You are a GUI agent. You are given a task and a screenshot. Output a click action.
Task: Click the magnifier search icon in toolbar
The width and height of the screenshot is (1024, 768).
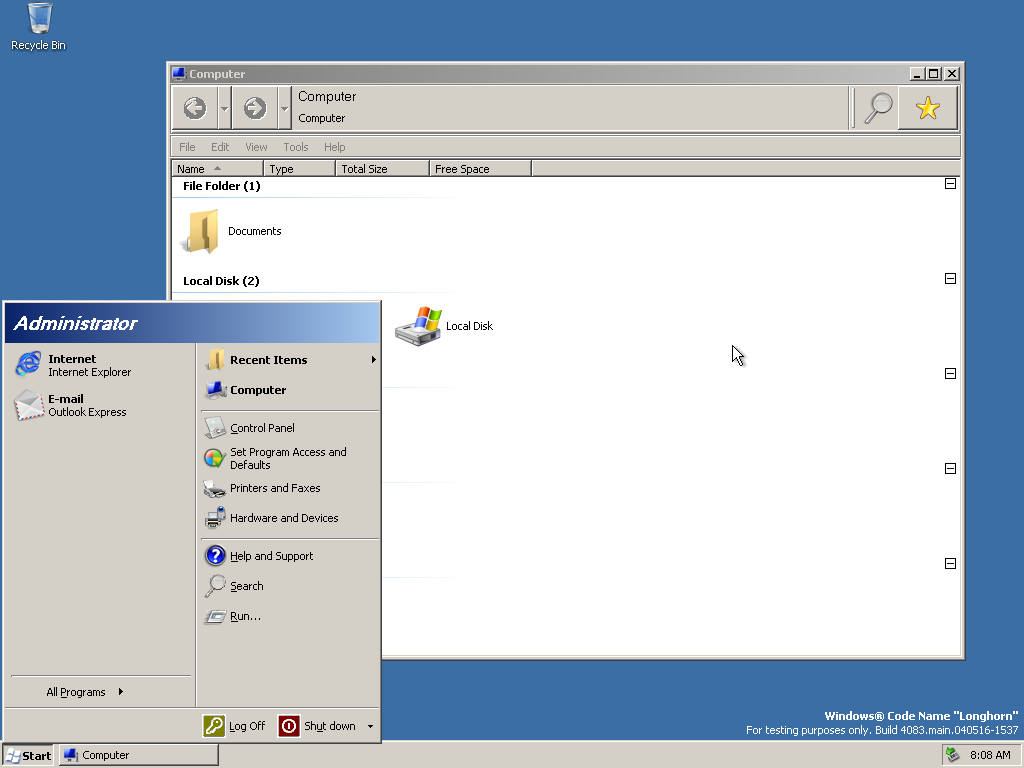click(x=878, y=108)
